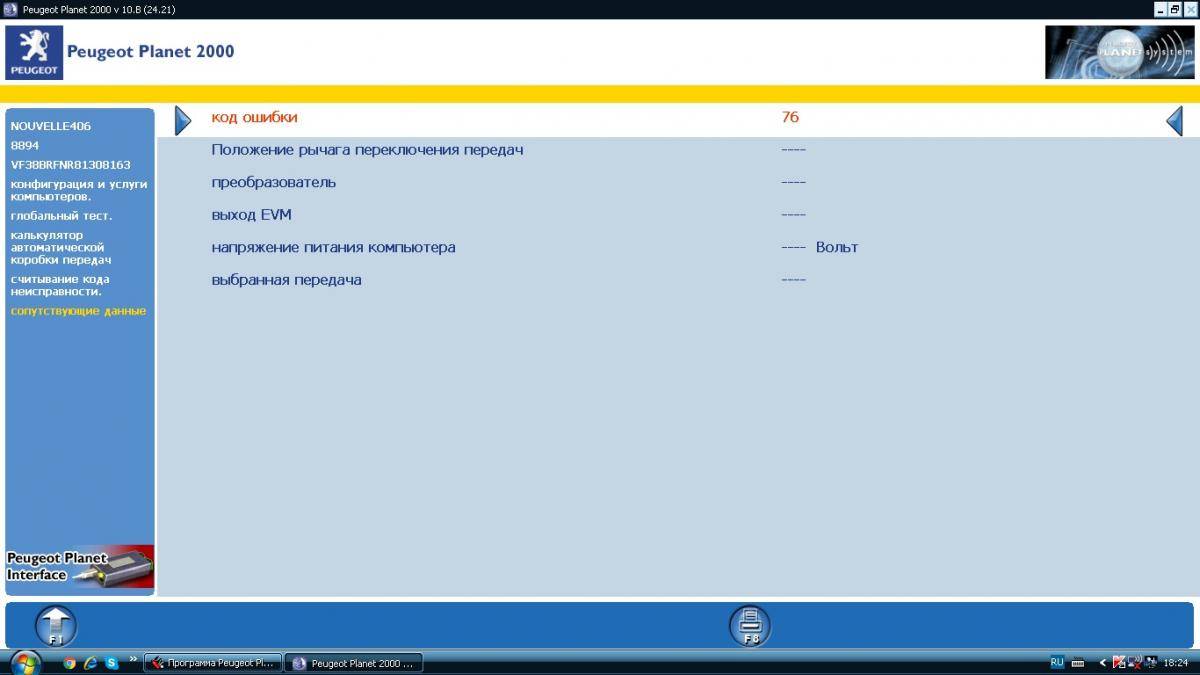1200x675 pixels.
Task: Show hidden system tray icons
Action: point(1103,662)
